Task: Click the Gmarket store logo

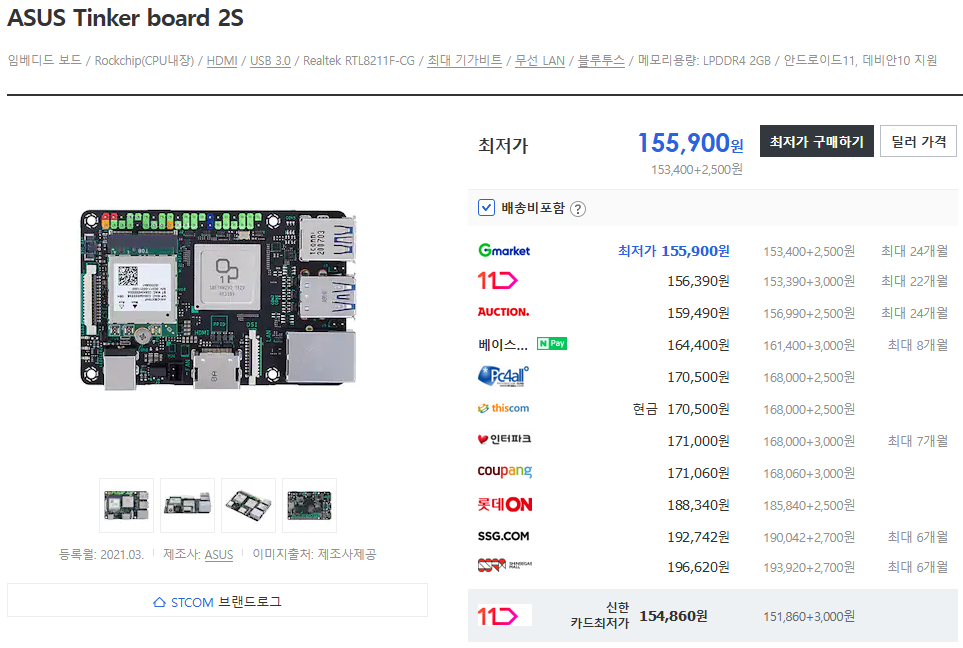Action: 504,251
